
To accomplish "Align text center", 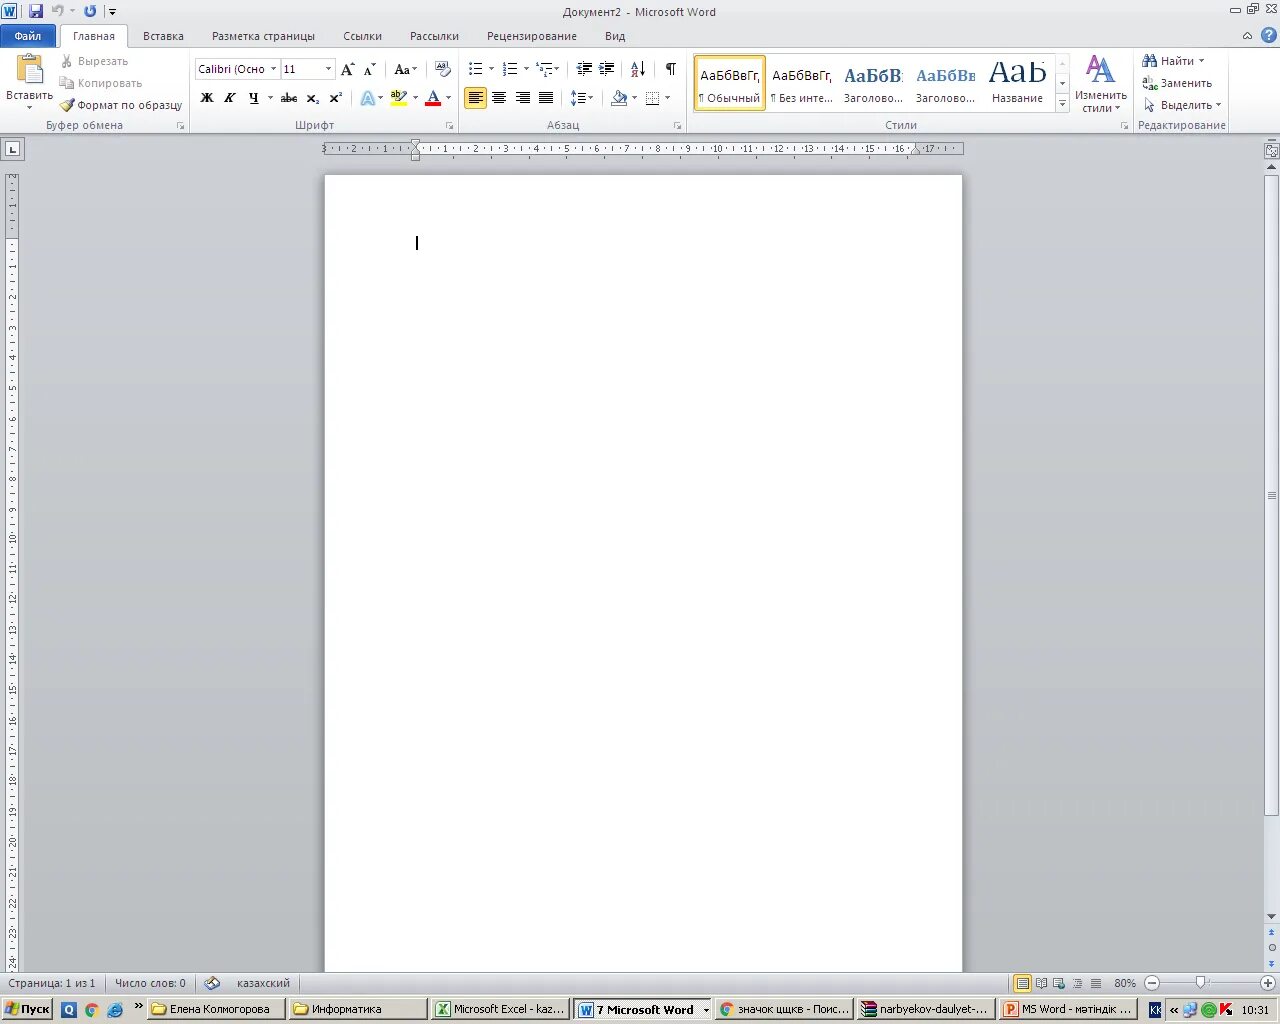I will click(x=499, y=98).
